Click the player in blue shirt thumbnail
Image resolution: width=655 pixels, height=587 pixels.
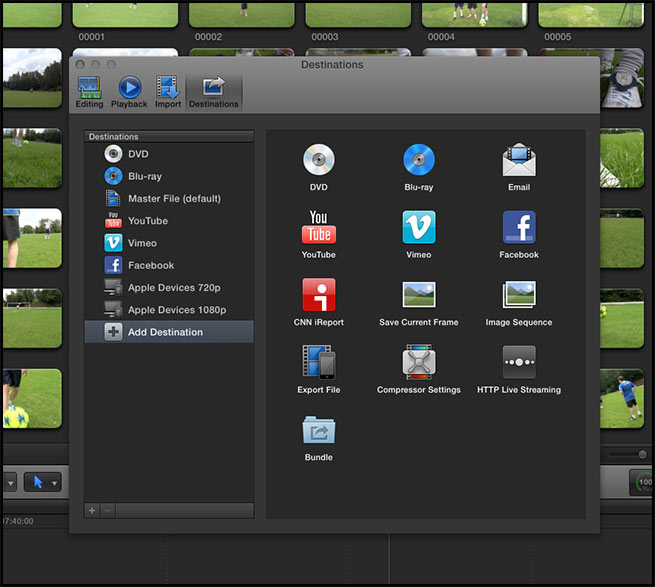[x=622, y=399]
